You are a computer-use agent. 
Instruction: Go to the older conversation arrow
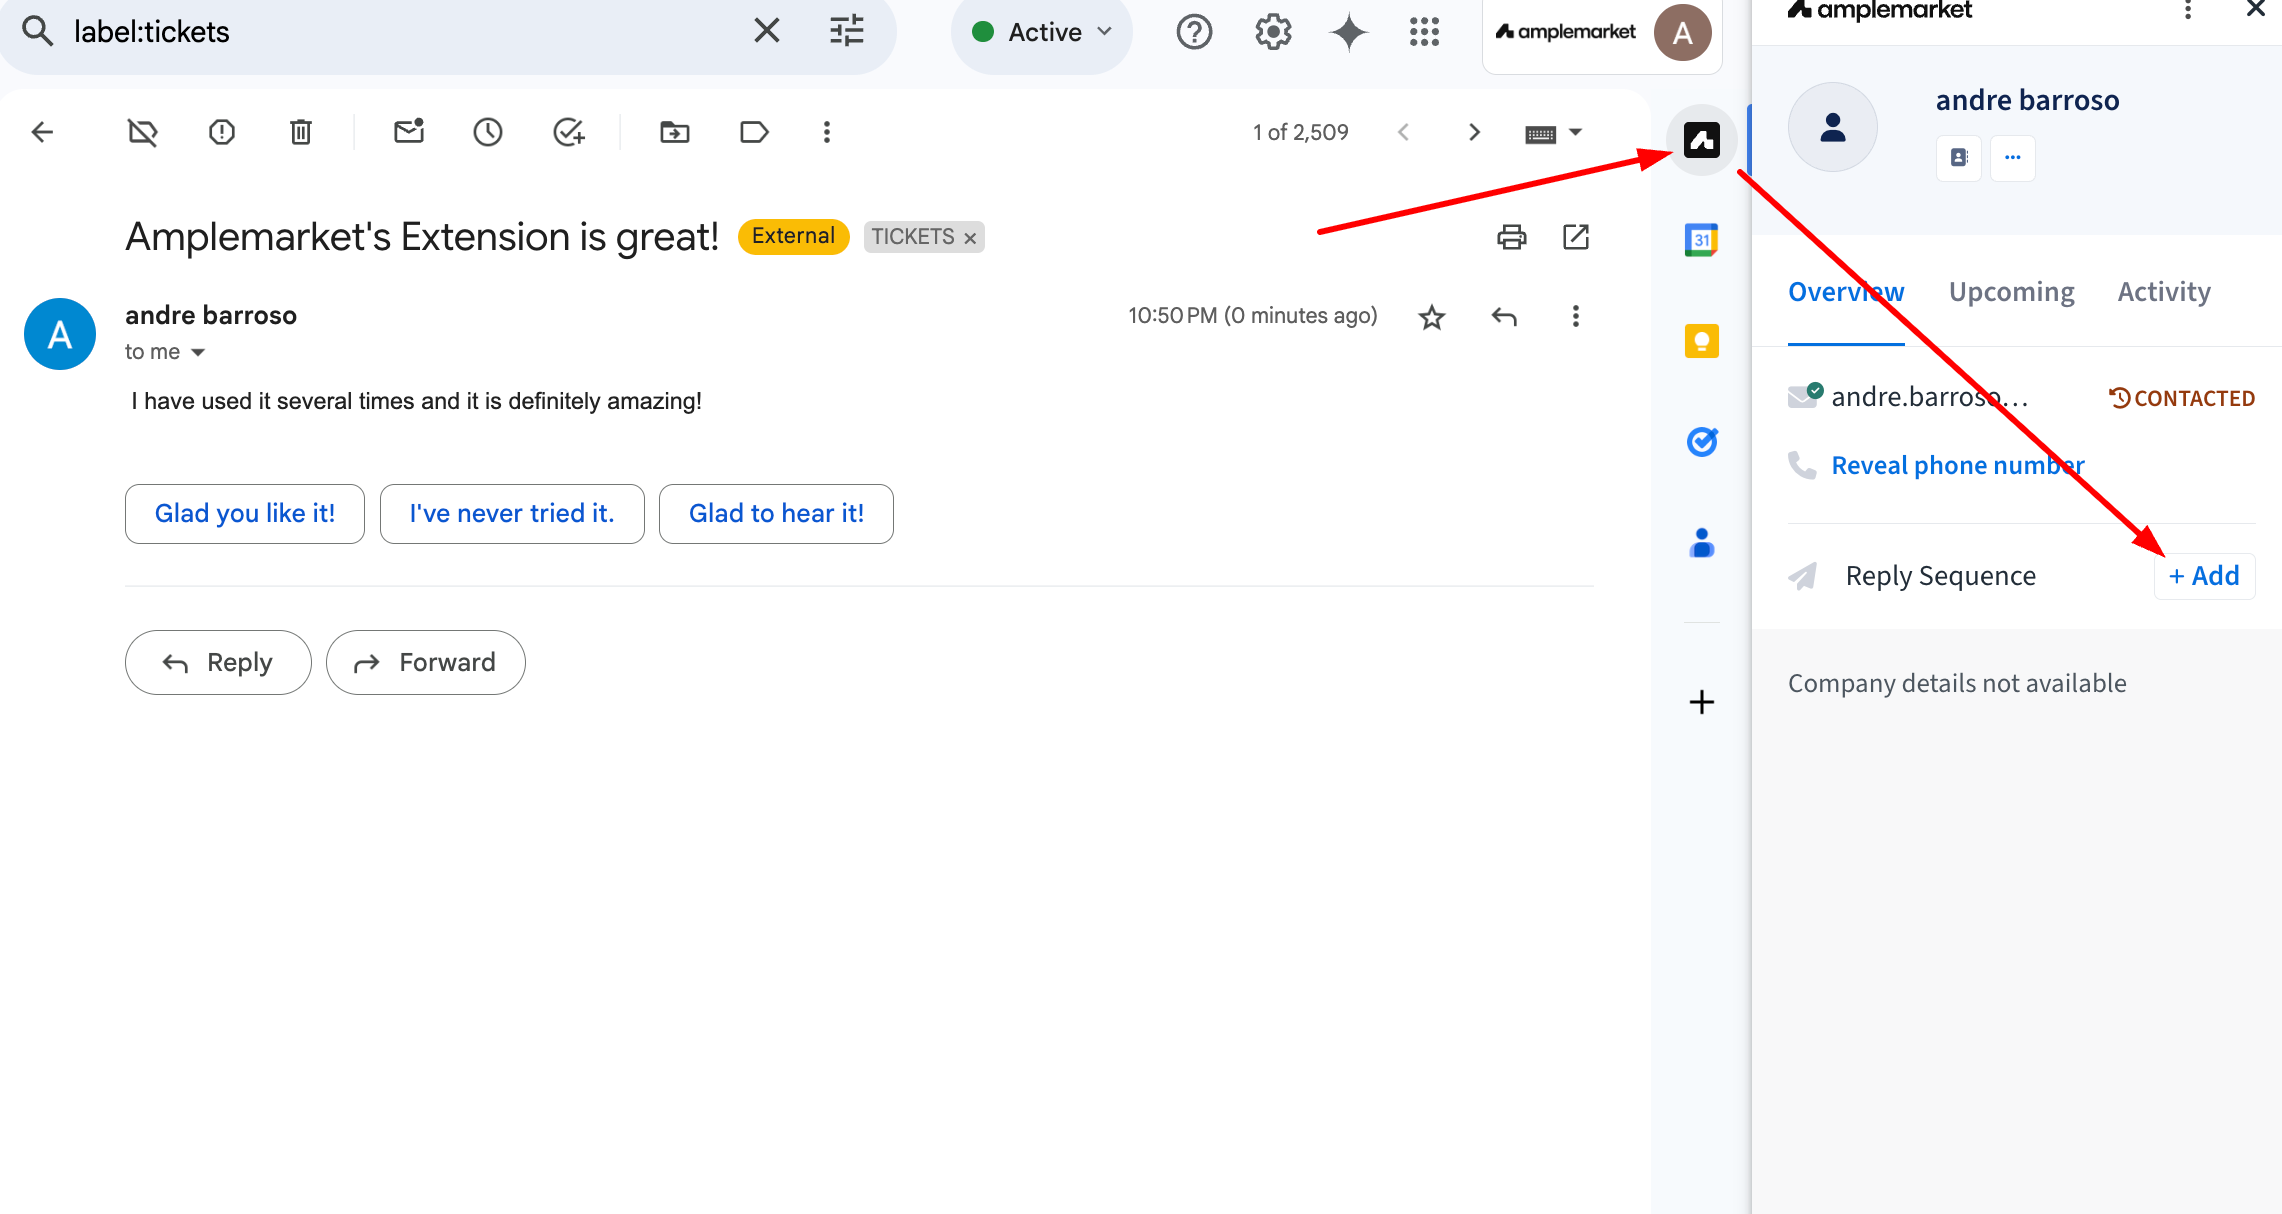[1474, 132]
